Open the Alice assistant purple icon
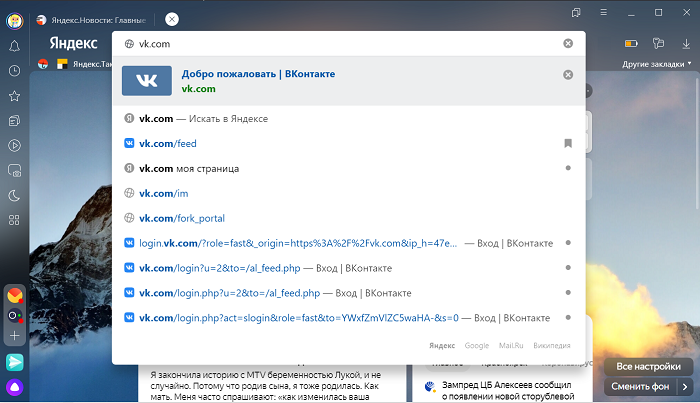Screen dimensions: 700x403 (15, 387)
